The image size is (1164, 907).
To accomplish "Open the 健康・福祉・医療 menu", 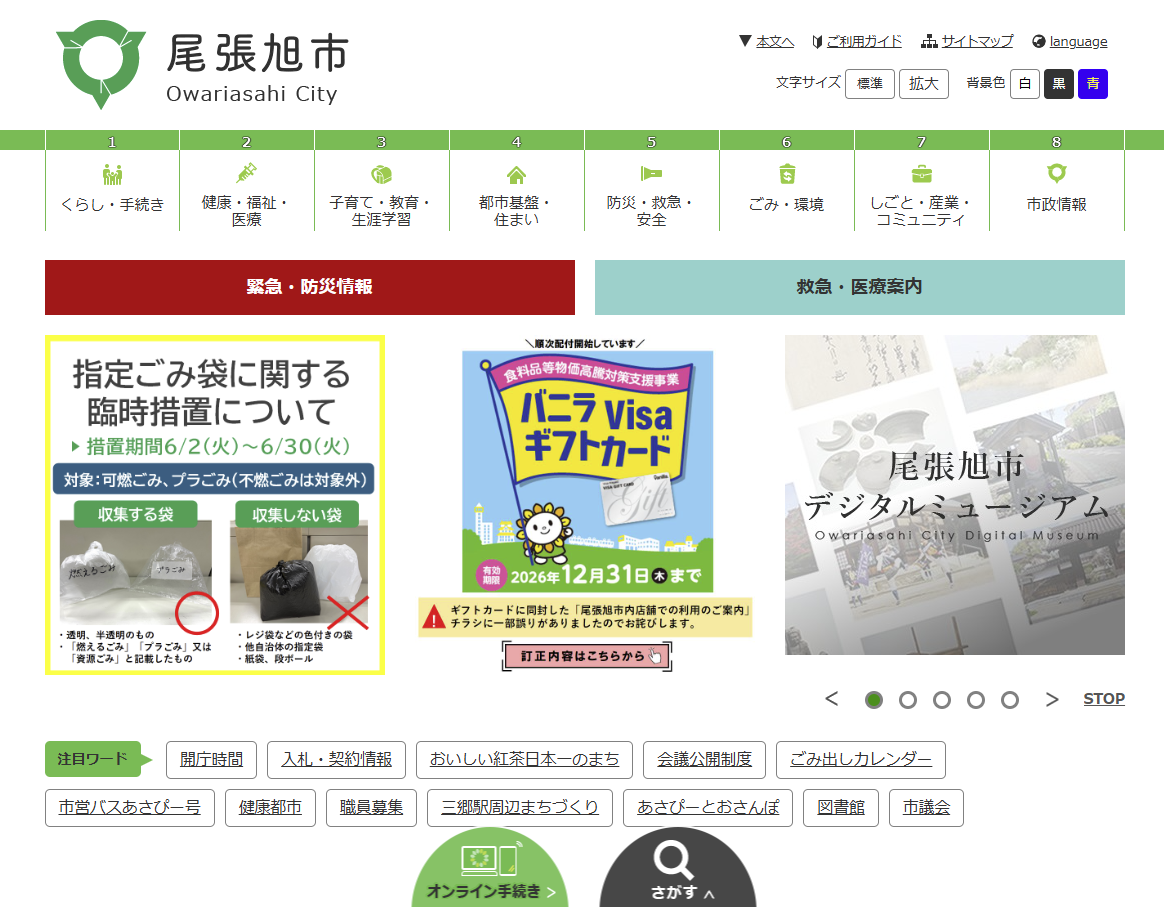I will click(x=246, y=190).
